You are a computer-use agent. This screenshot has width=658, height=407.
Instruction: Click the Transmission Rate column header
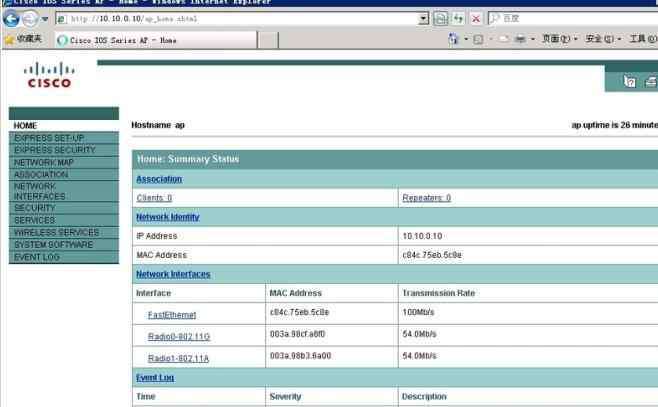click(439, 293)
